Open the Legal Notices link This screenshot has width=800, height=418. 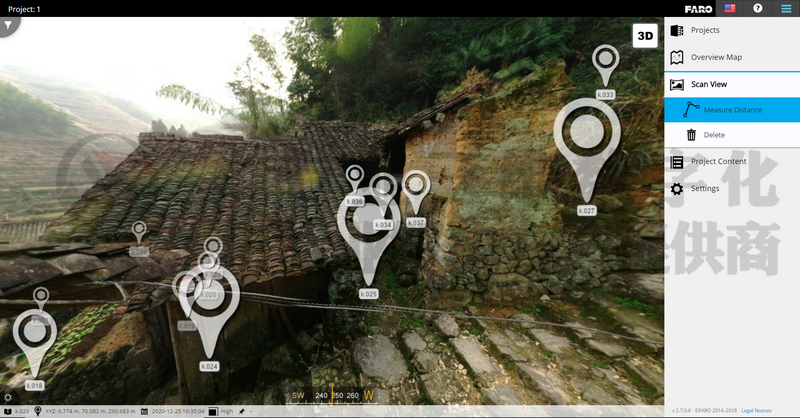point(756,411)
